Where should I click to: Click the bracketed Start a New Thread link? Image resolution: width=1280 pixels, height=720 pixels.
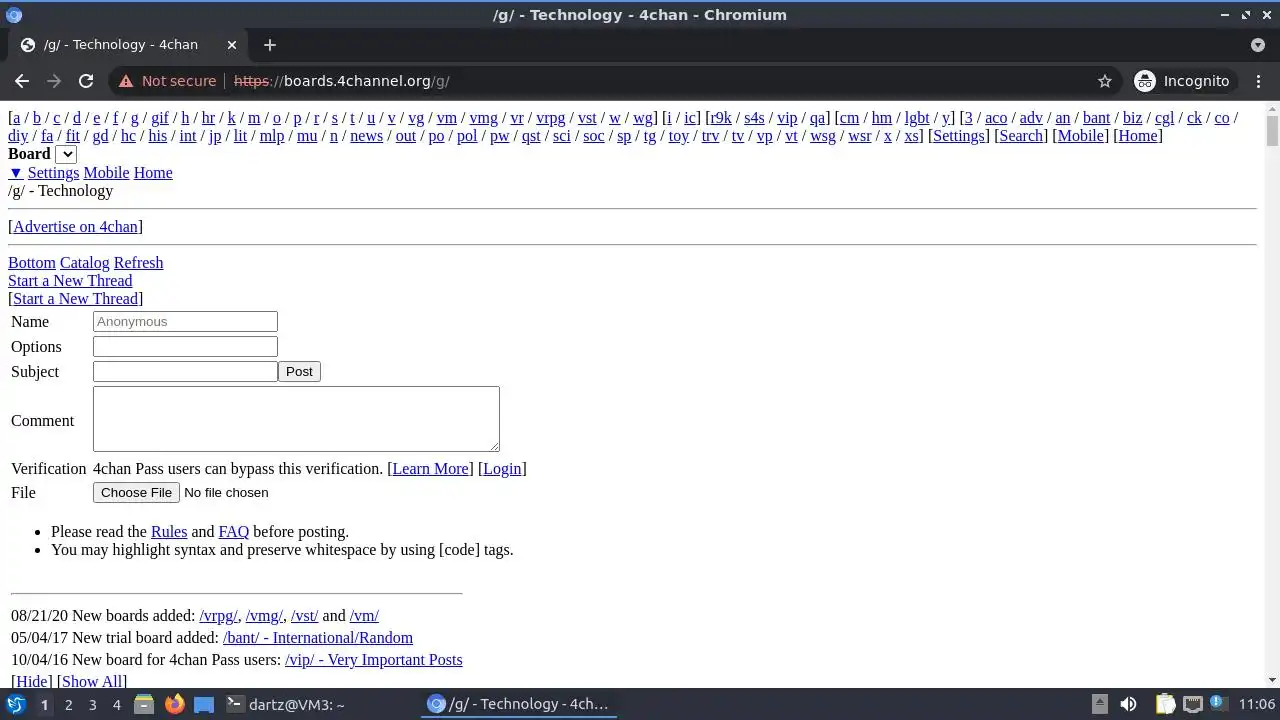pos(75,299)
